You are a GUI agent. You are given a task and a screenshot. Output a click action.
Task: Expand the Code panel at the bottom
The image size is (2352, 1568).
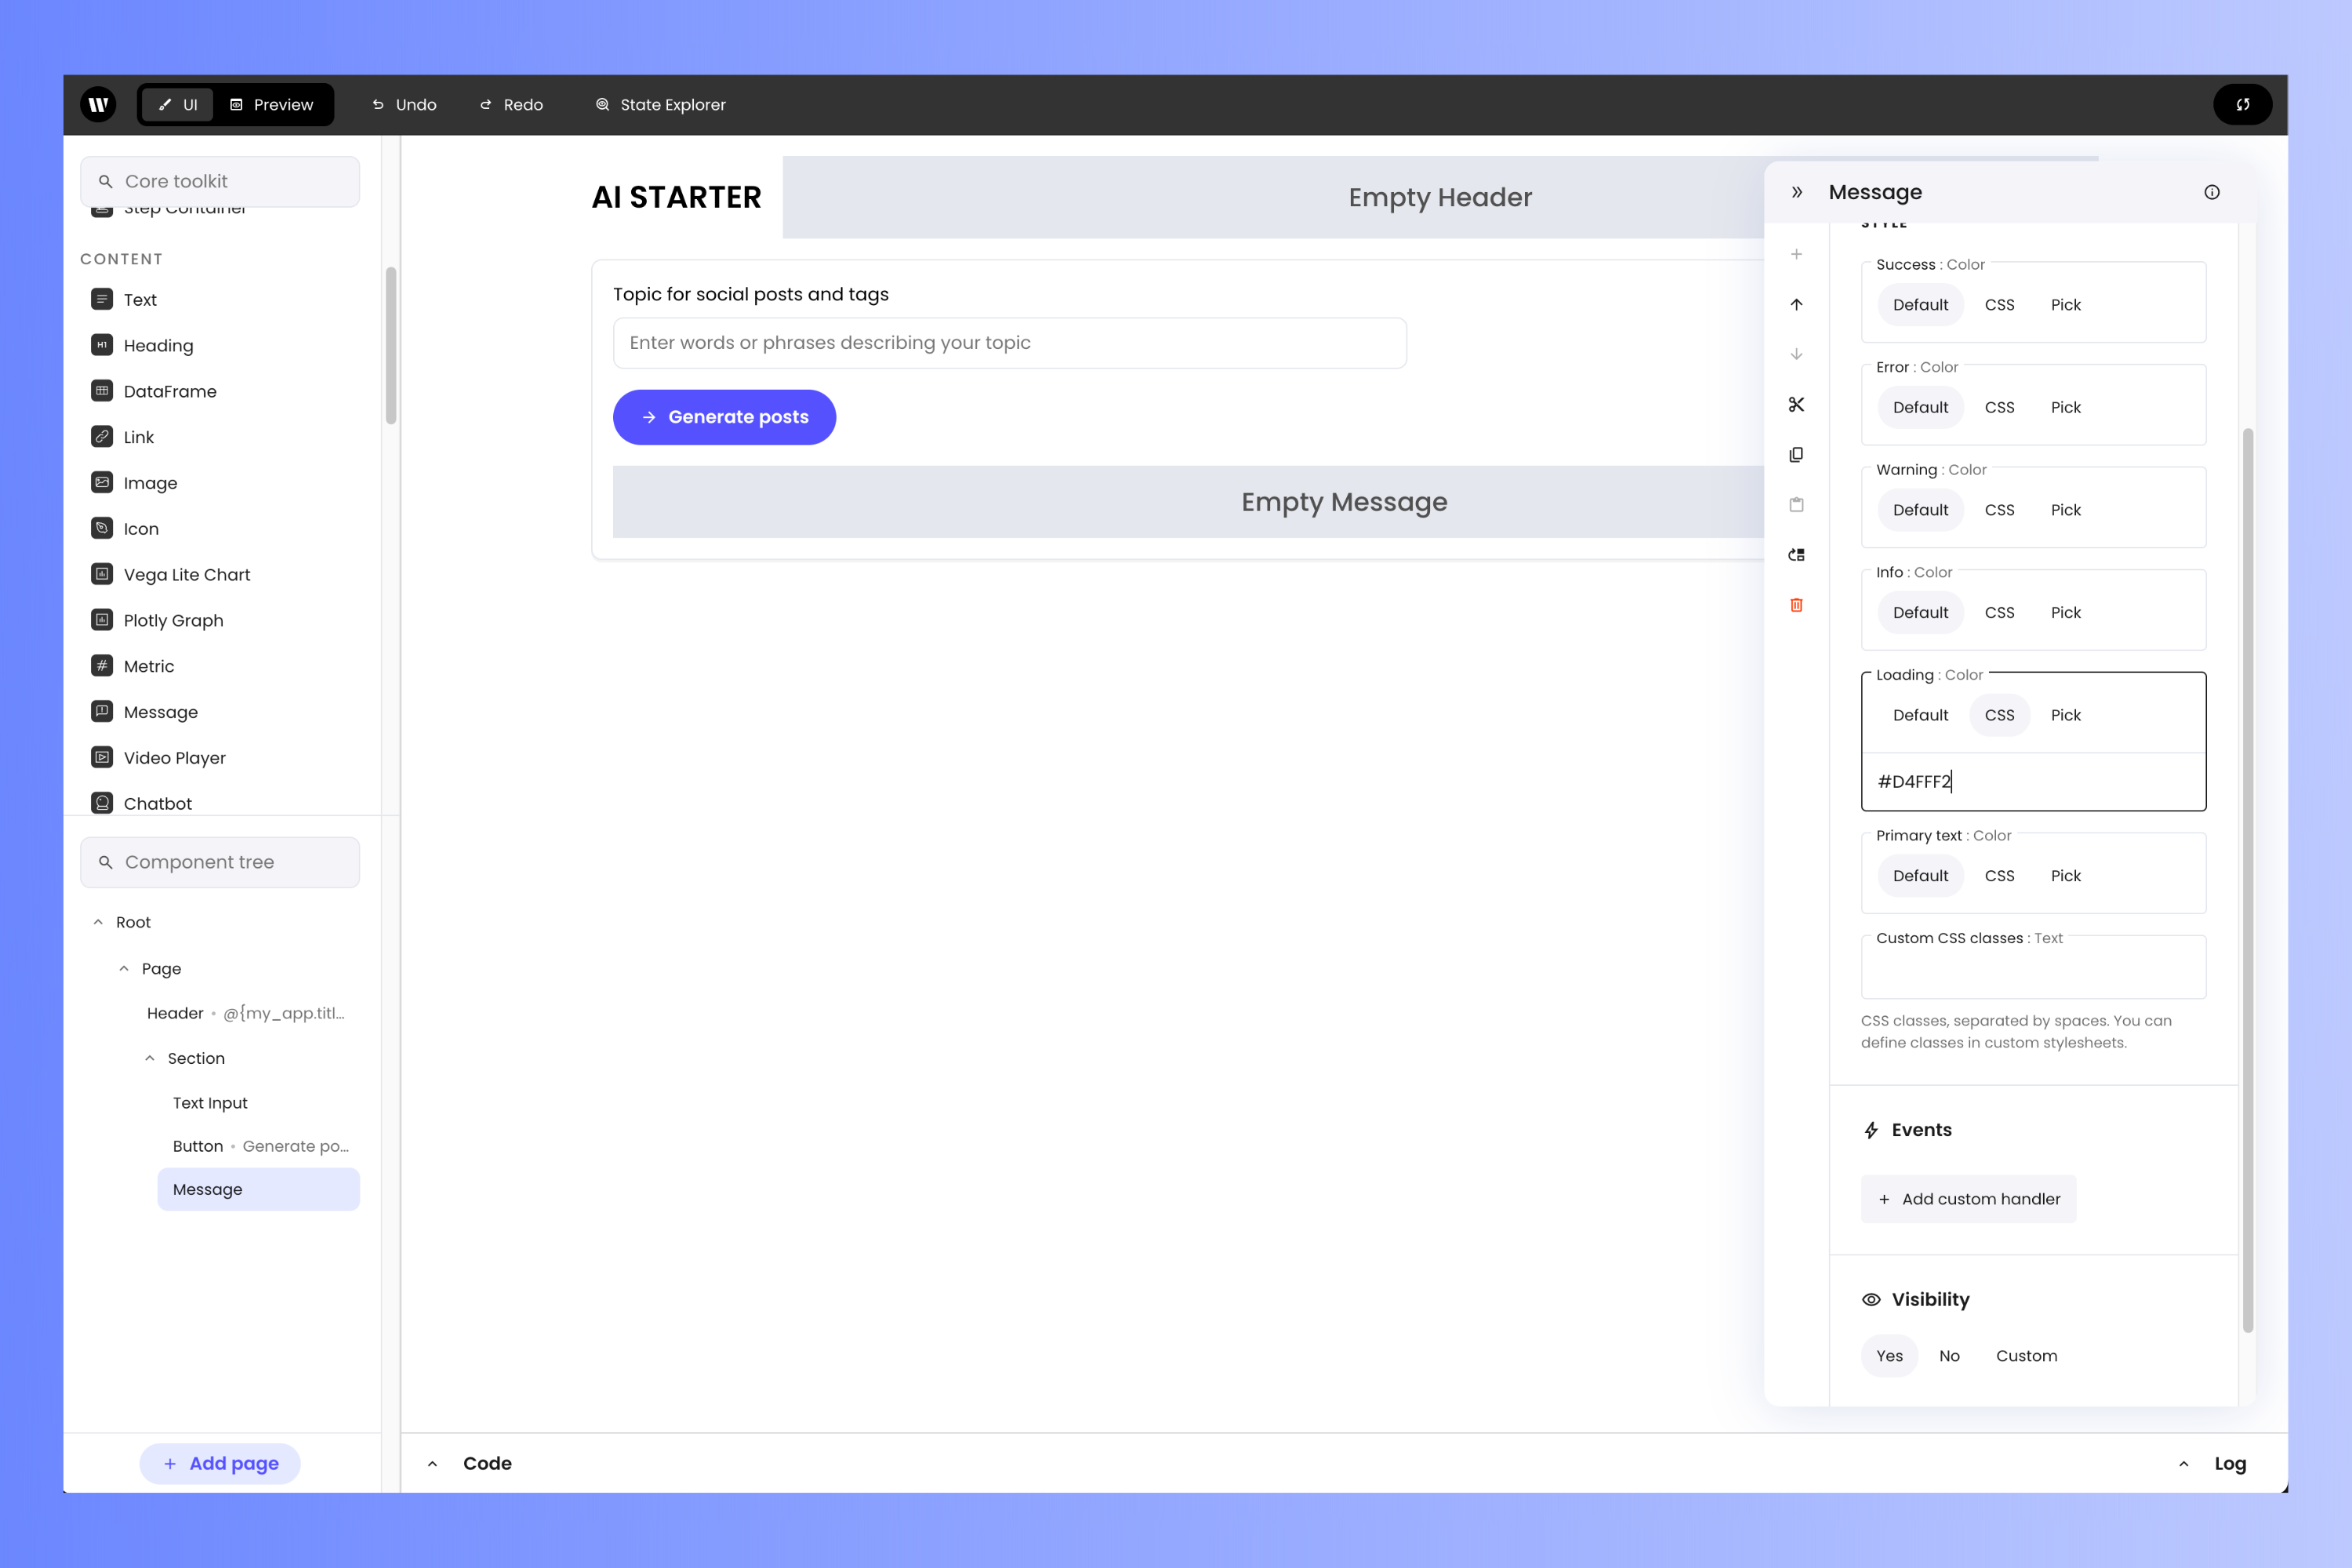[x=433, y=1462]
